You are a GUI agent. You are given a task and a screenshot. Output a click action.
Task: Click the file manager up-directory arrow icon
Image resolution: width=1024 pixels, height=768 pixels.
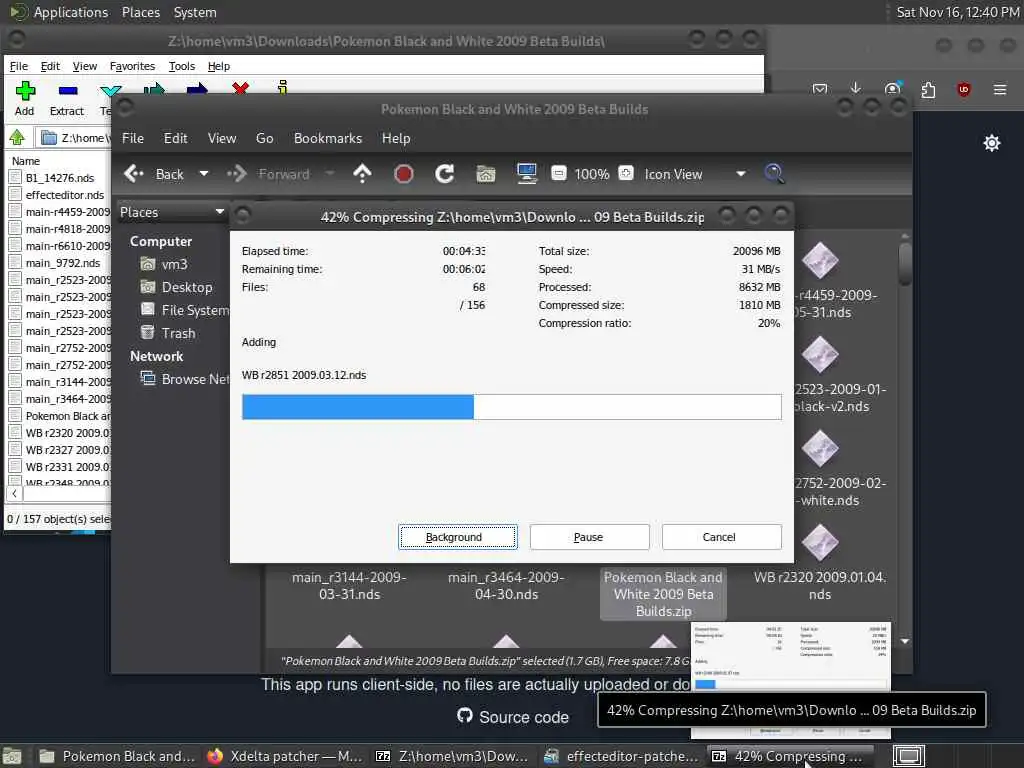pyautogui.click(x=362, y=174)
